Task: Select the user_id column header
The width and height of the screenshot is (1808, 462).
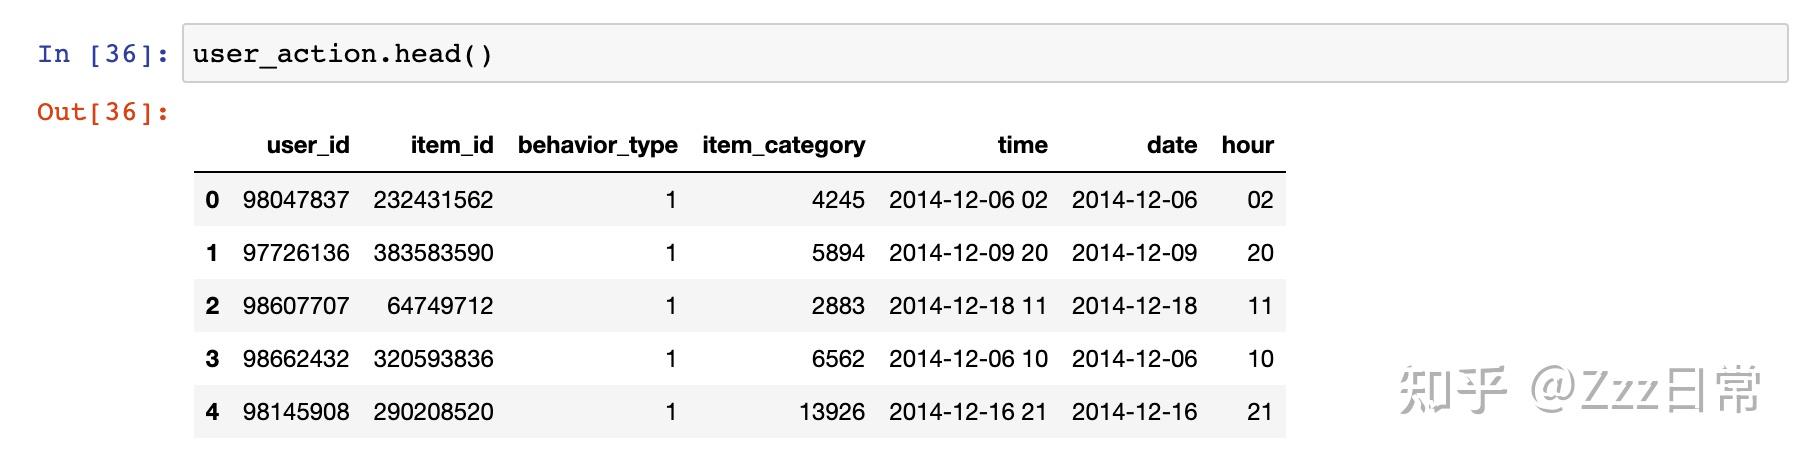Action: coord(308,145)
